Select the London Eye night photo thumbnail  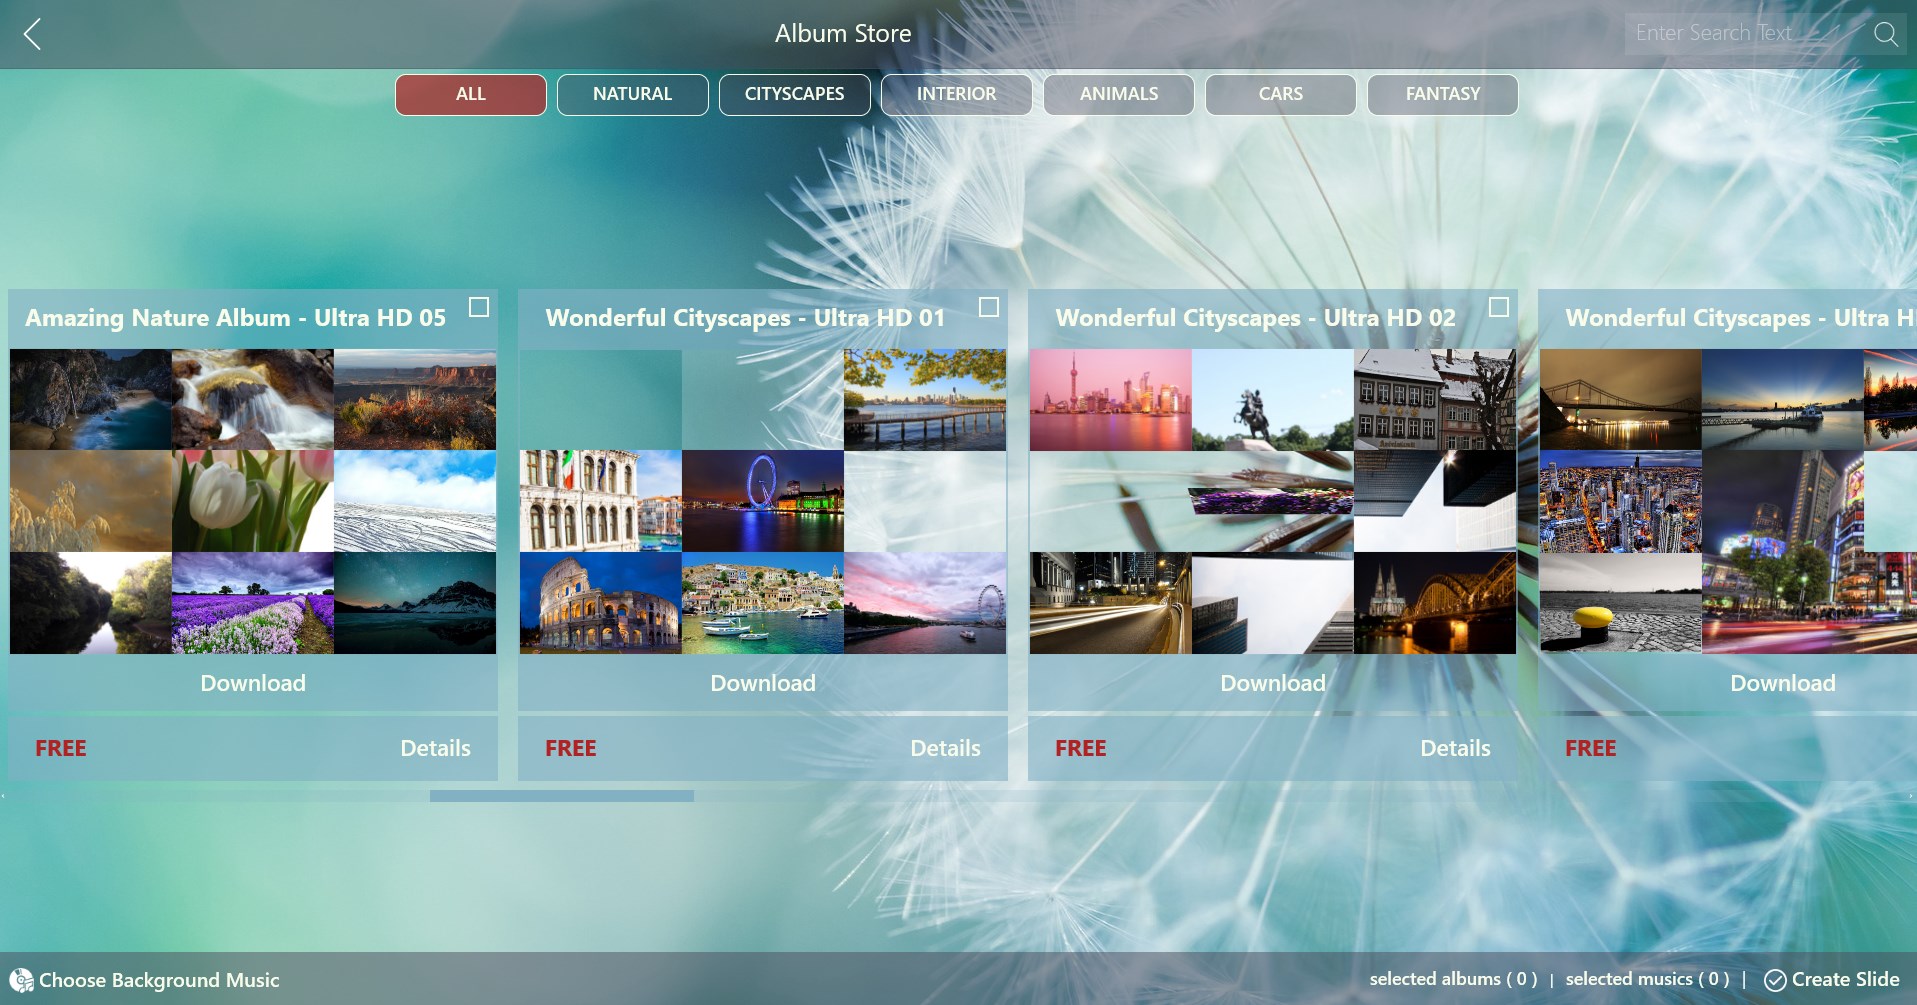(x=763, y=501)
